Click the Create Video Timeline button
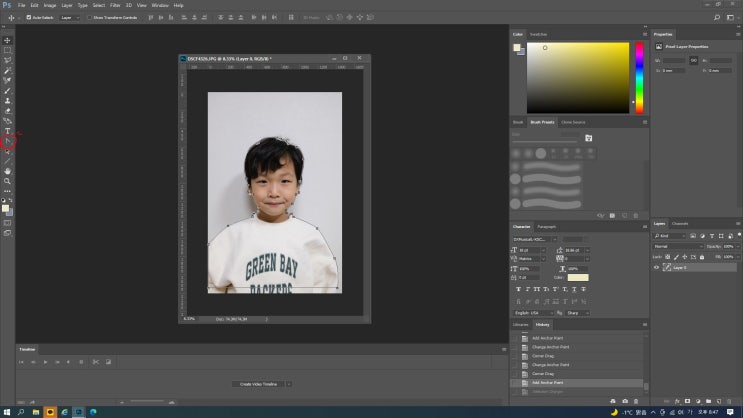Screen dimensions: 743x418 257,384
